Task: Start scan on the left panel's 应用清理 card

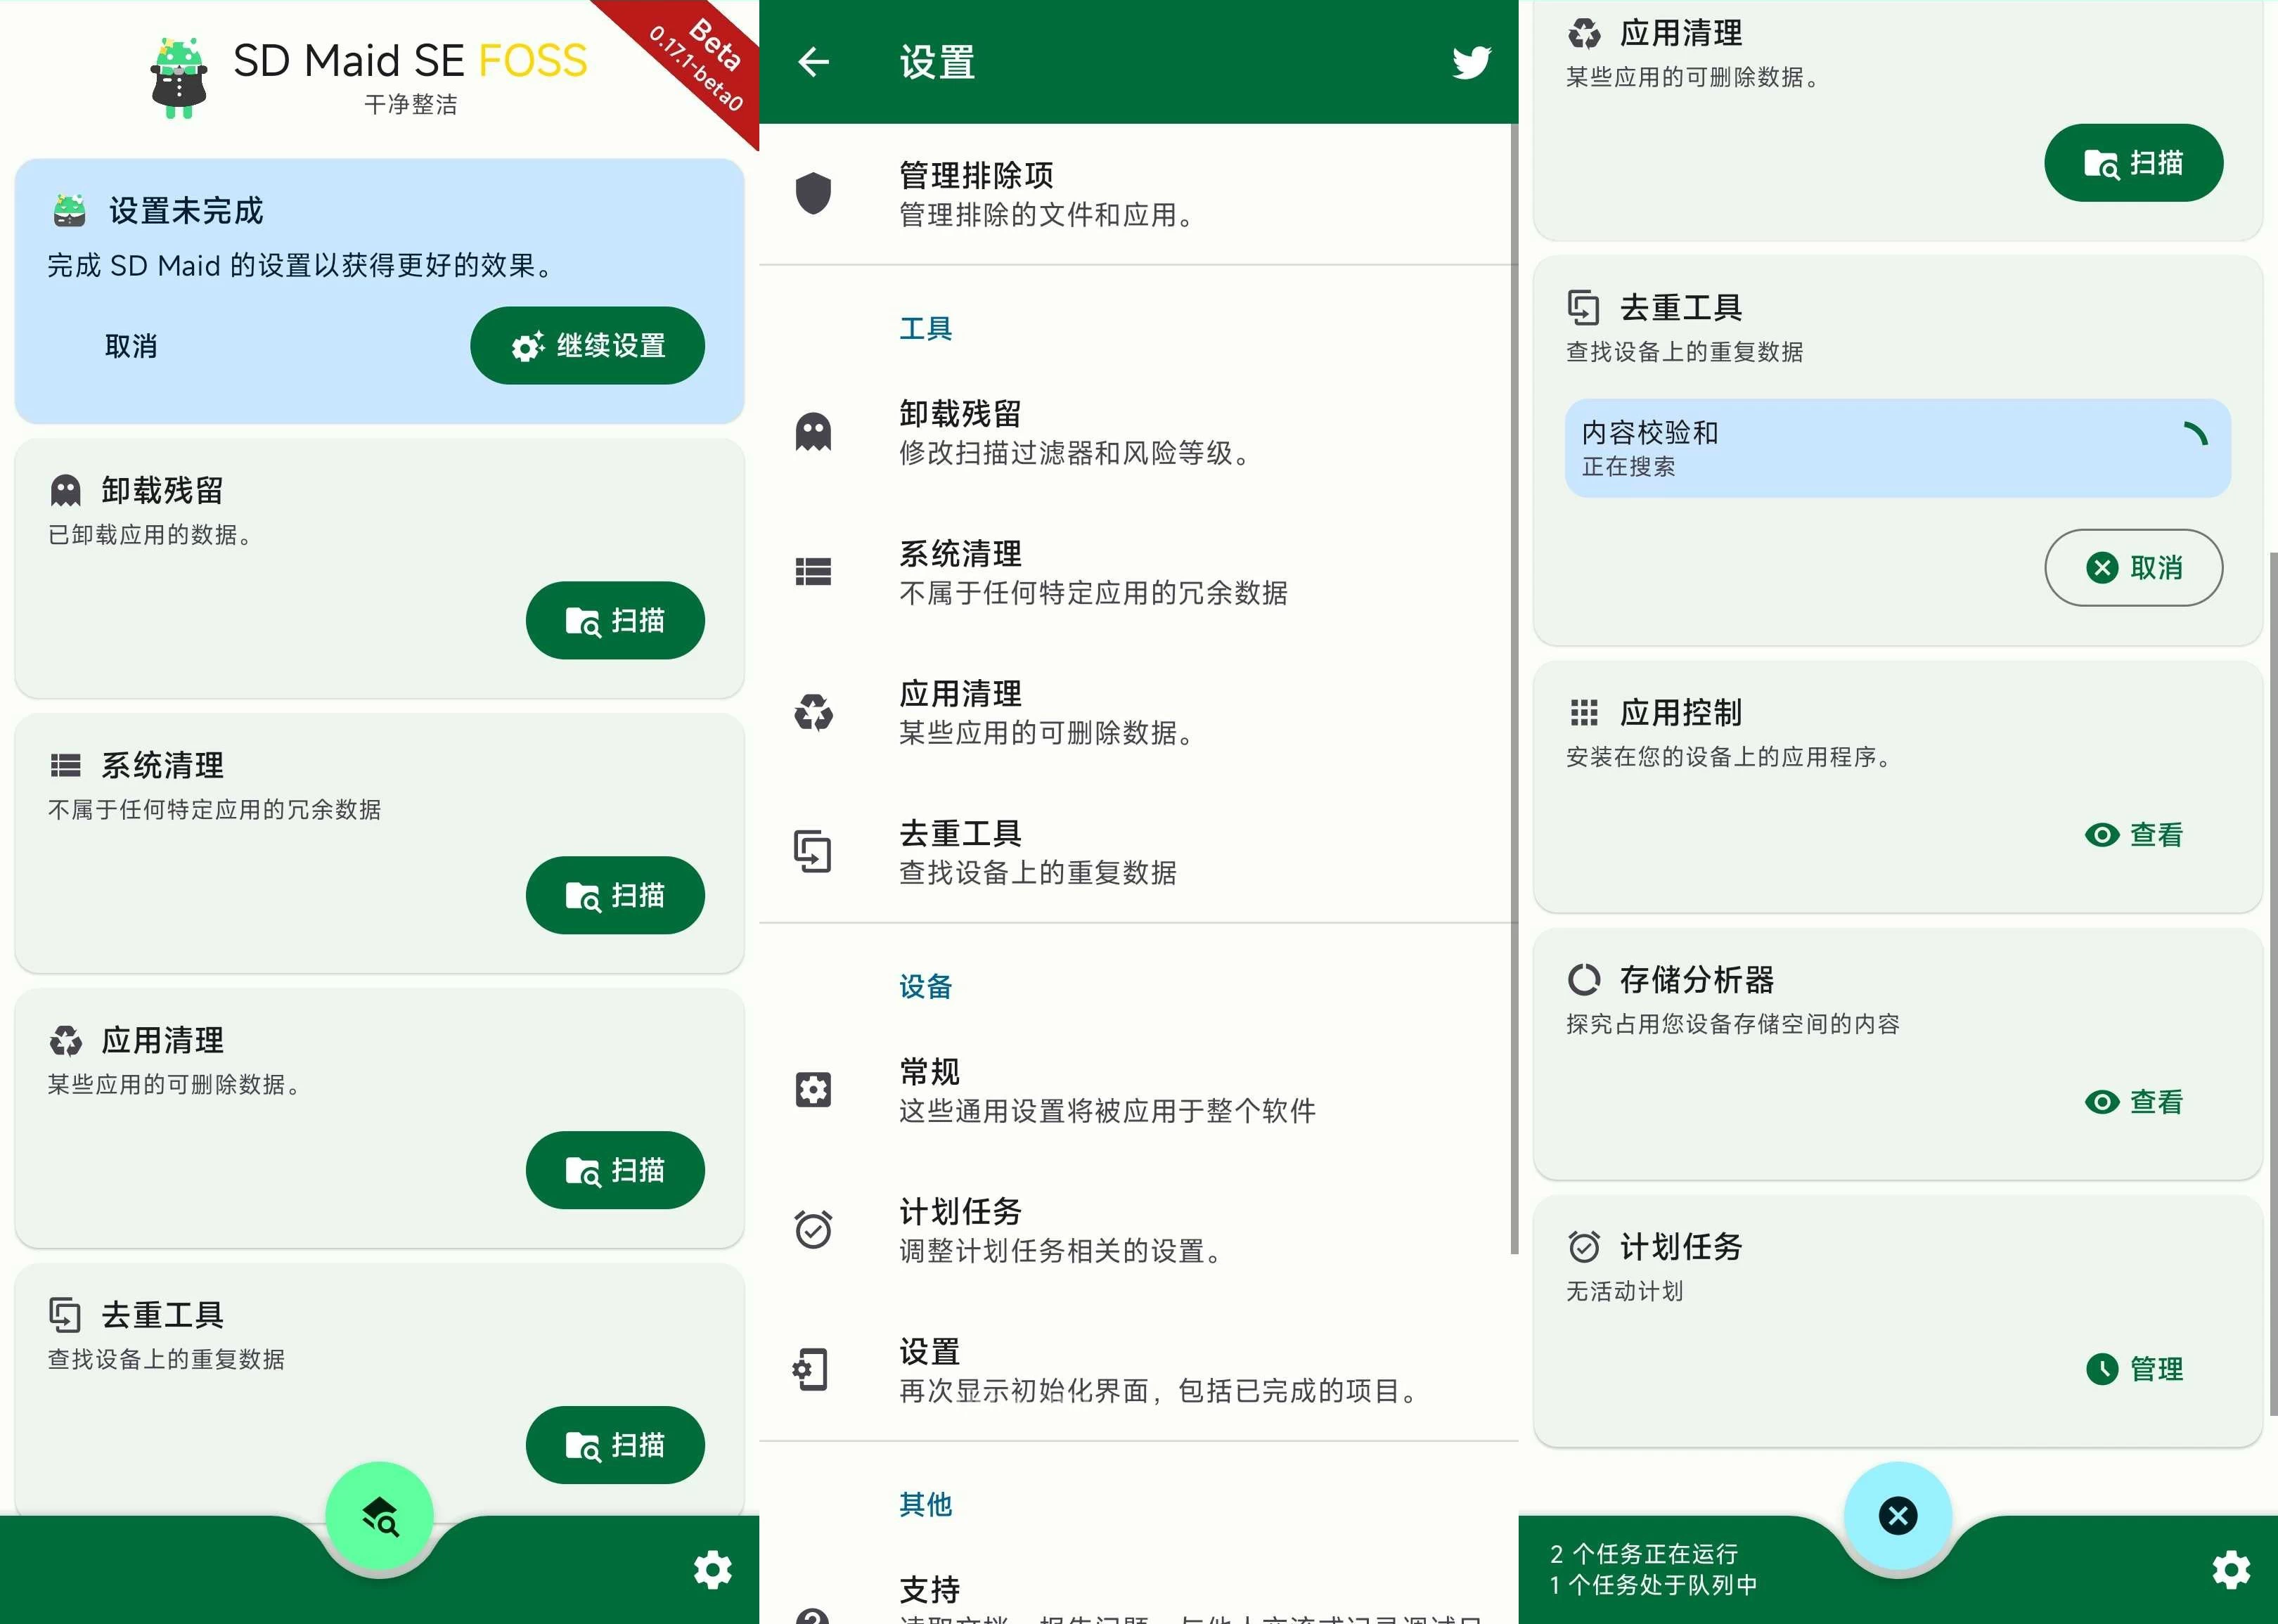Action: point(615,1170)
